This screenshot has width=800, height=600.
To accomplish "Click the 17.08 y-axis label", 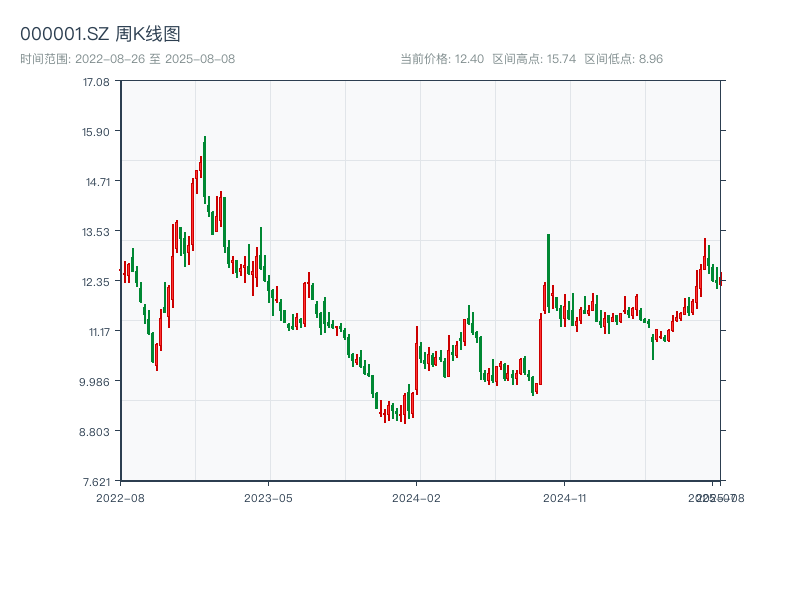I will [x=96, y=82].
